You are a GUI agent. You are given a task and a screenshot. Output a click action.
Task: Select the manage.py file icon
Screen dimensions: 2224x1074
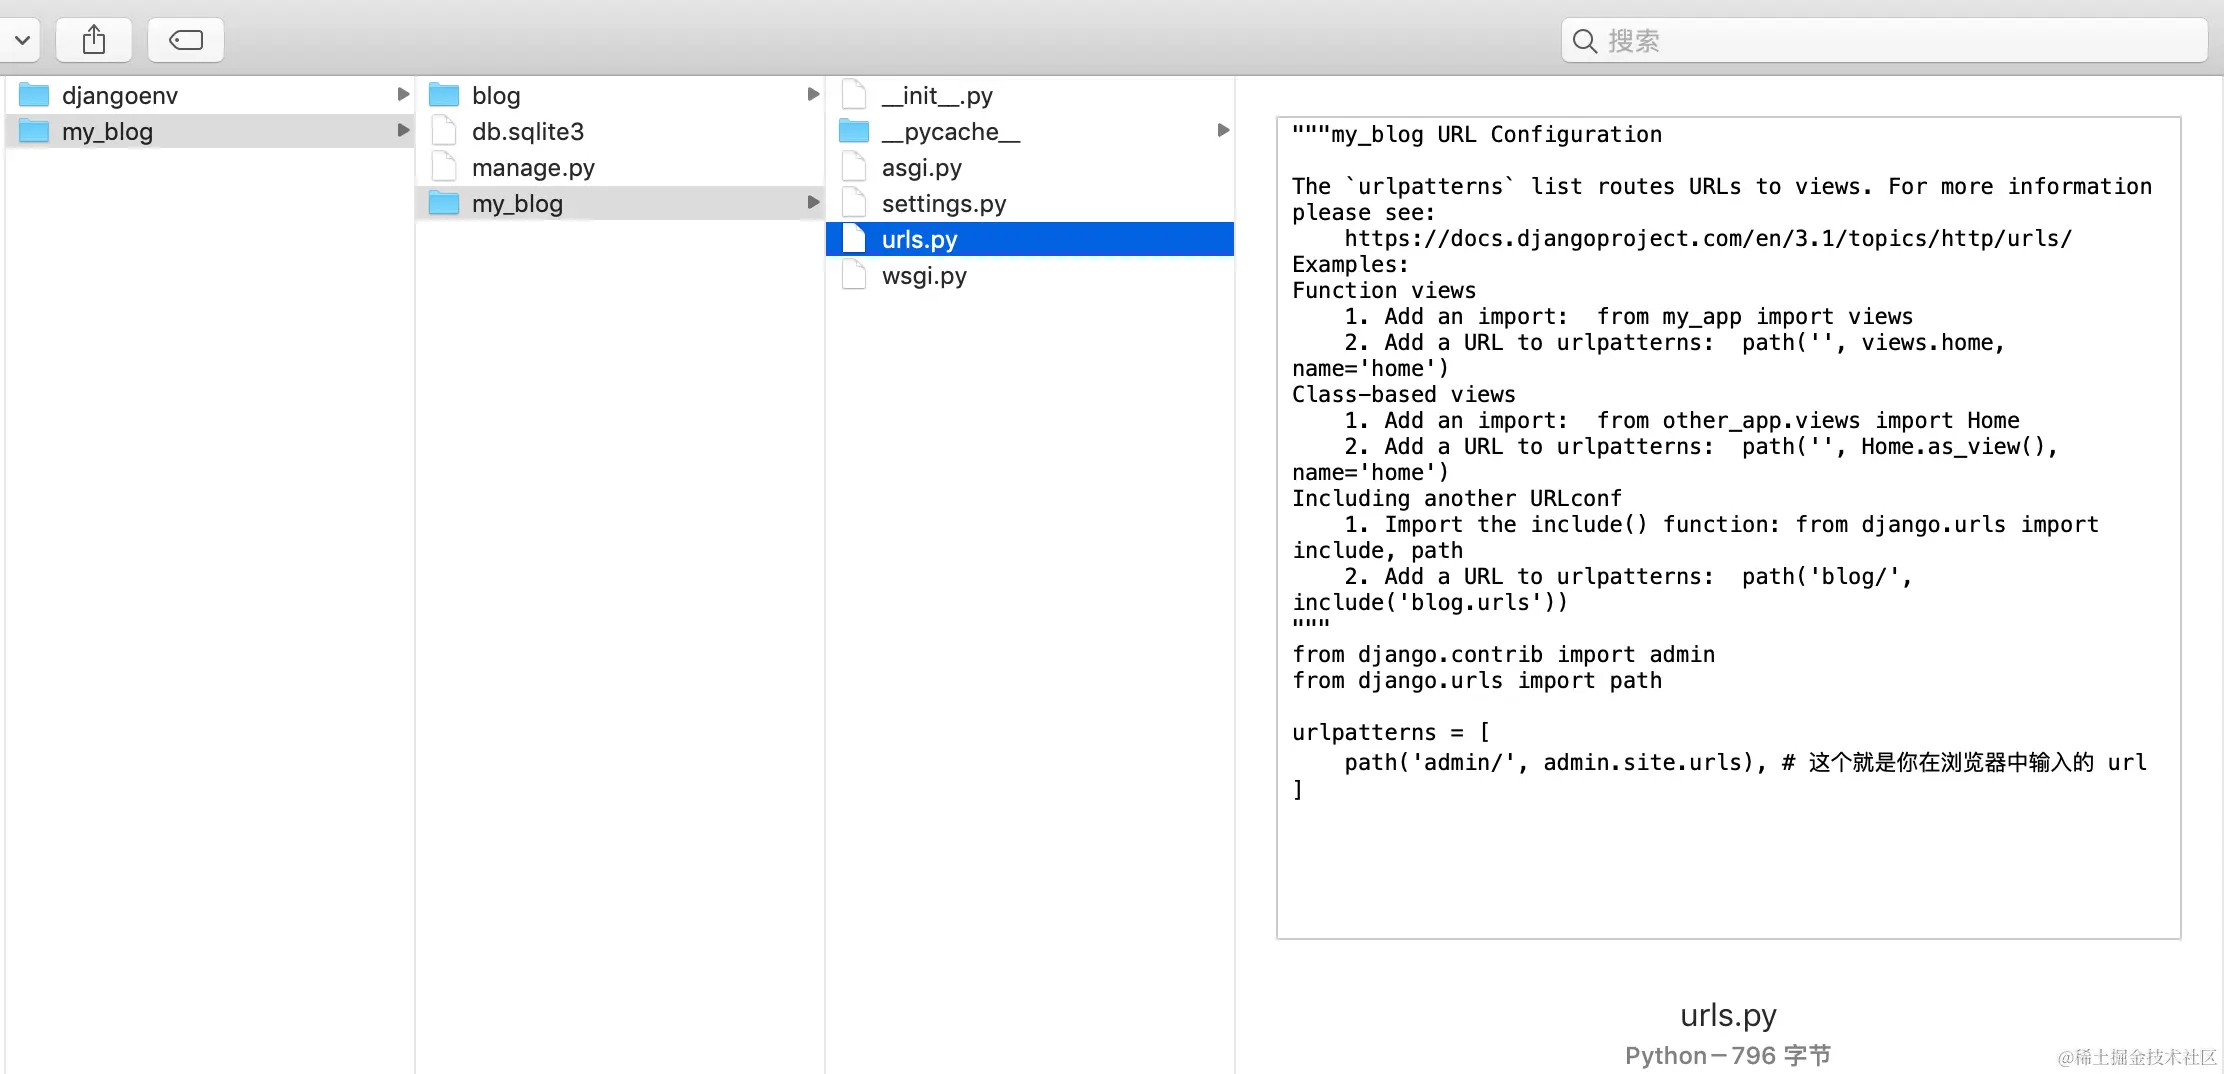click(444, 167)
